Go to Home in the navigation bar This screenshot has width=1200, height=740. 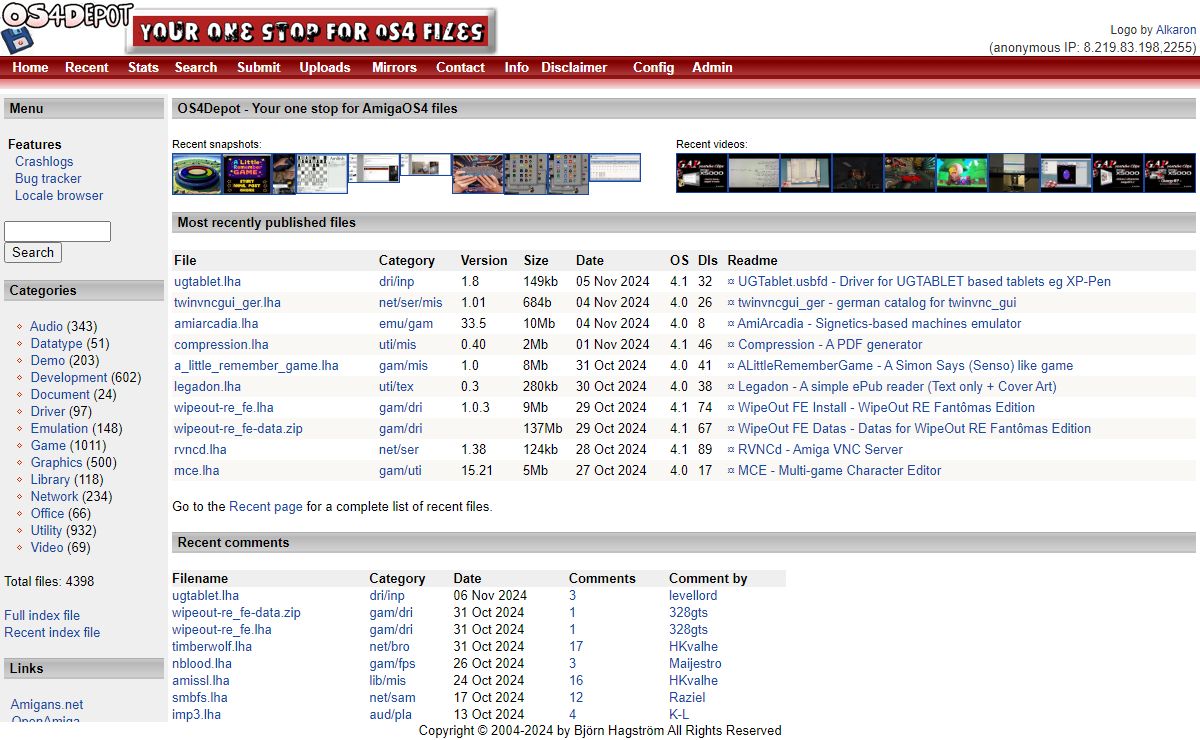click(30, 67)
